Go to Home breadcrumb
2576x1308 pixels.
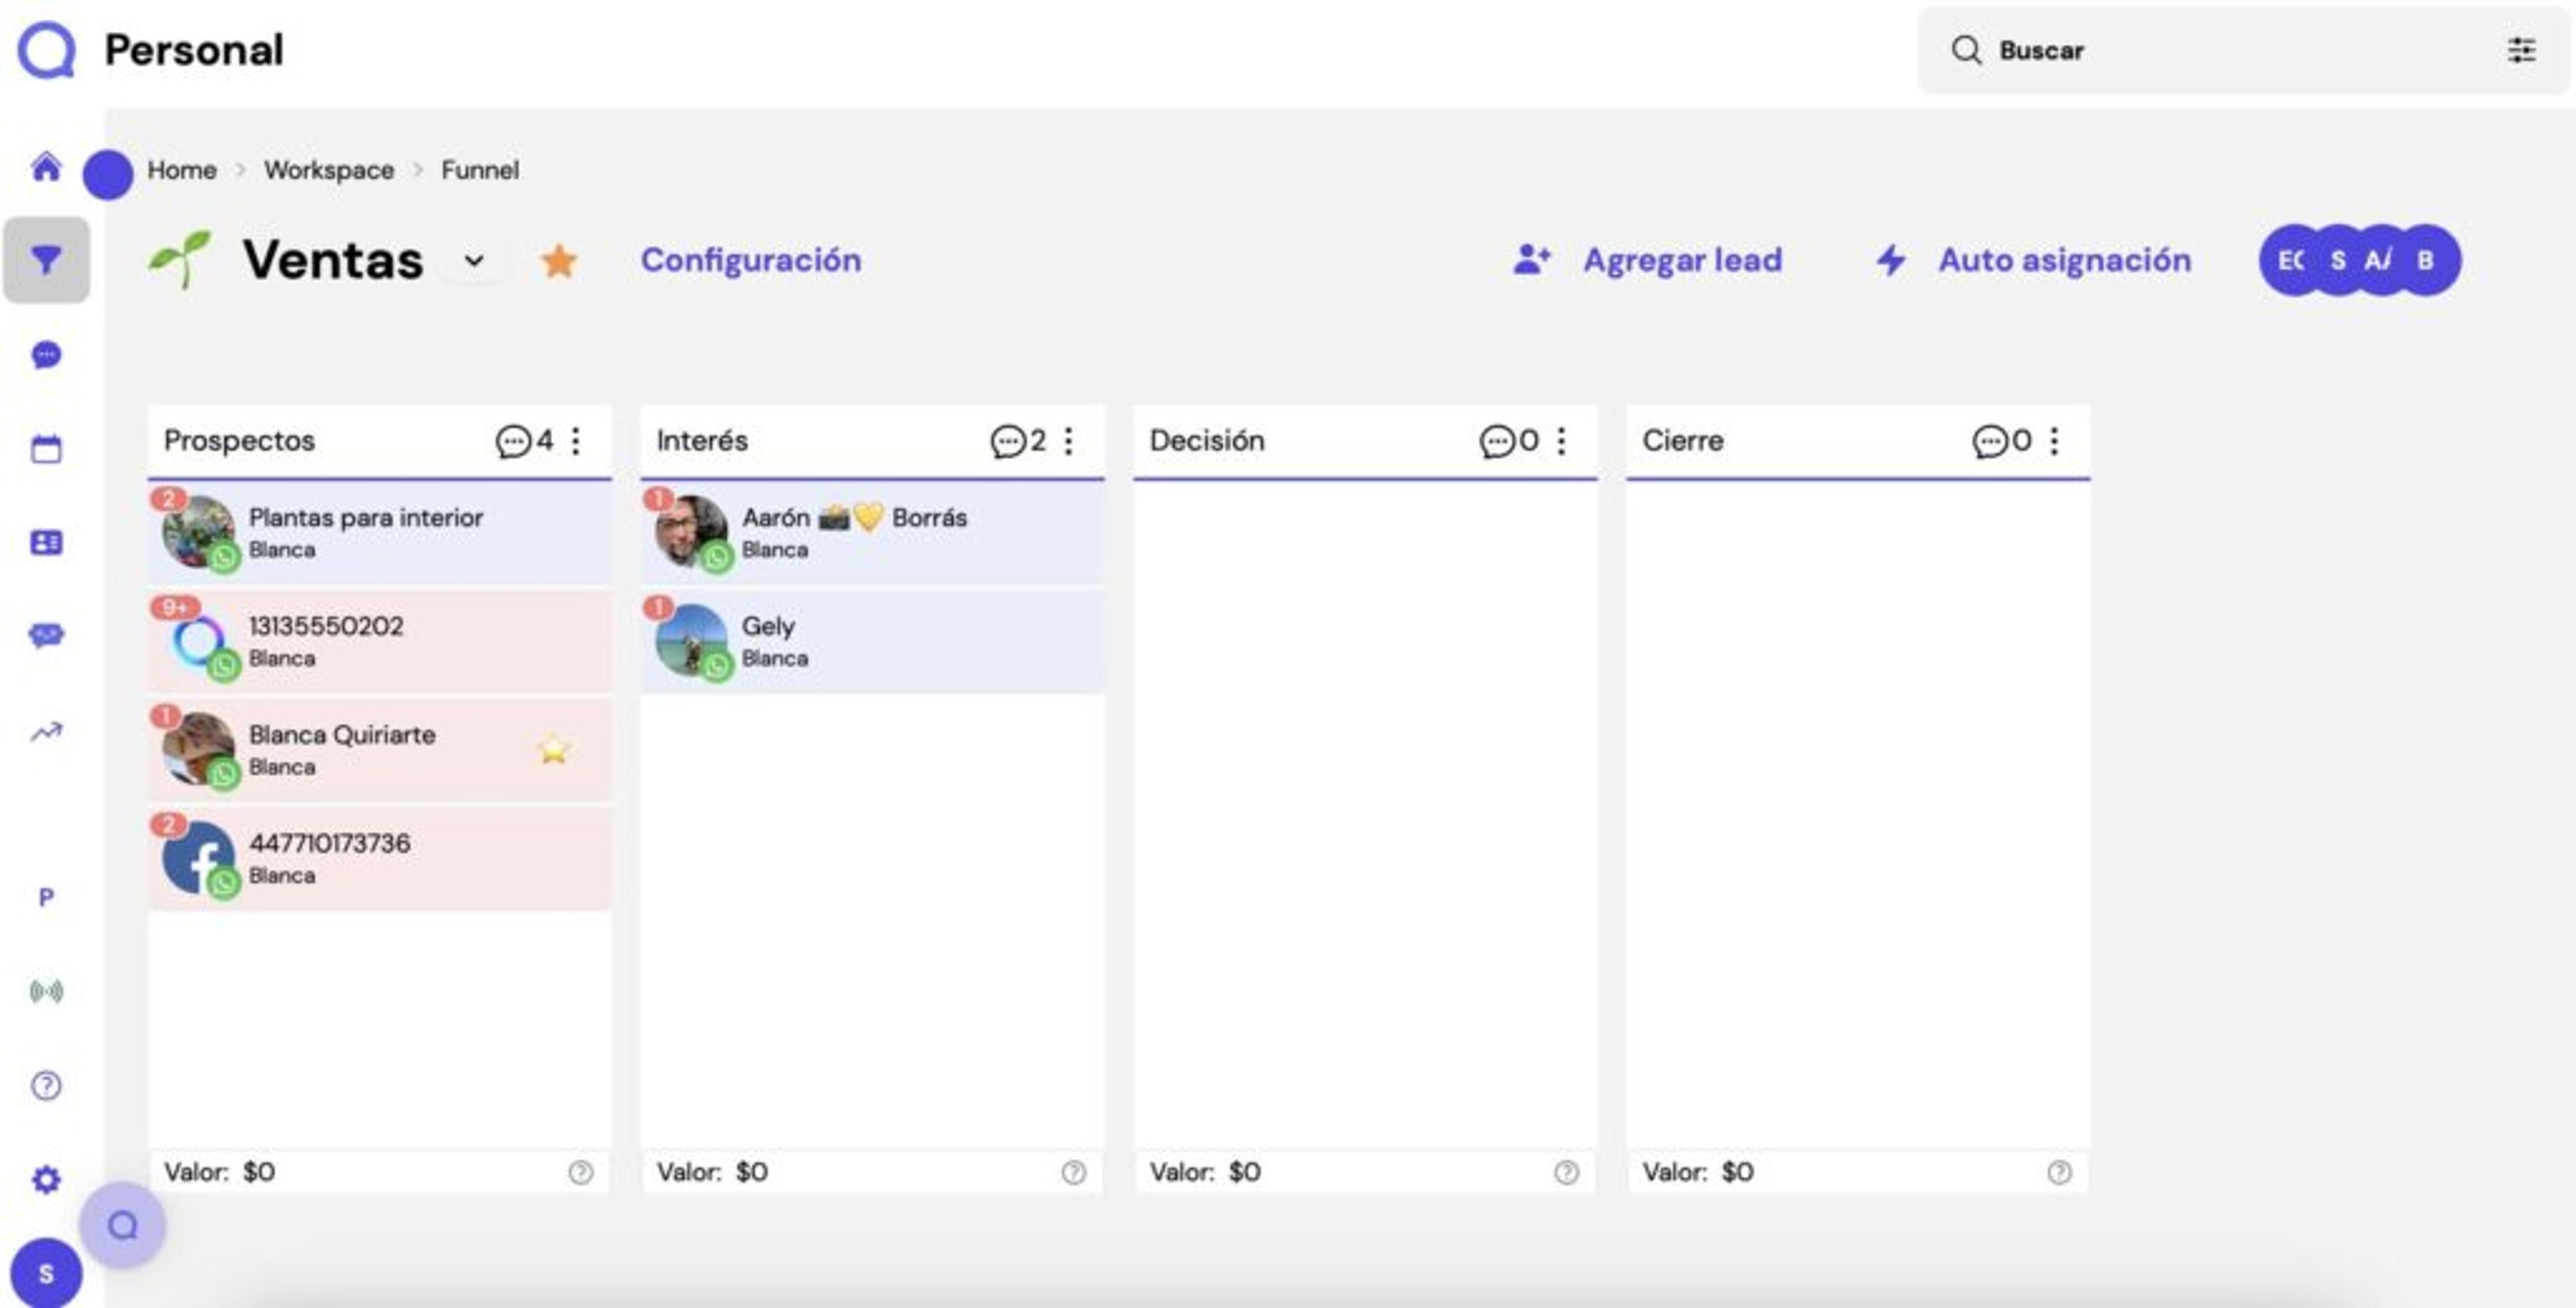click(x=182, y=170)
